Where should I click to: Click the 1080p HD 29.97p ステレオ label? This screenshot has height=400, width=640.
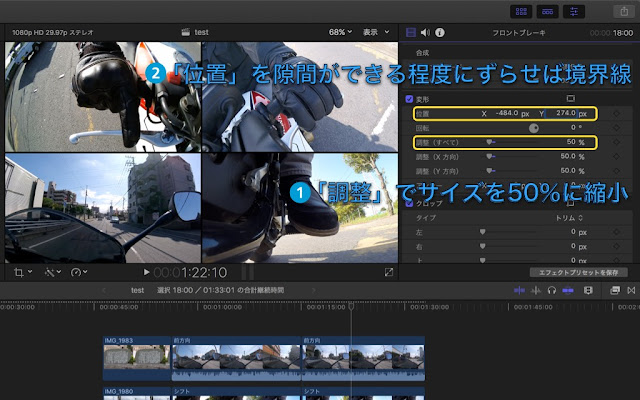click(x=53, y=32)
